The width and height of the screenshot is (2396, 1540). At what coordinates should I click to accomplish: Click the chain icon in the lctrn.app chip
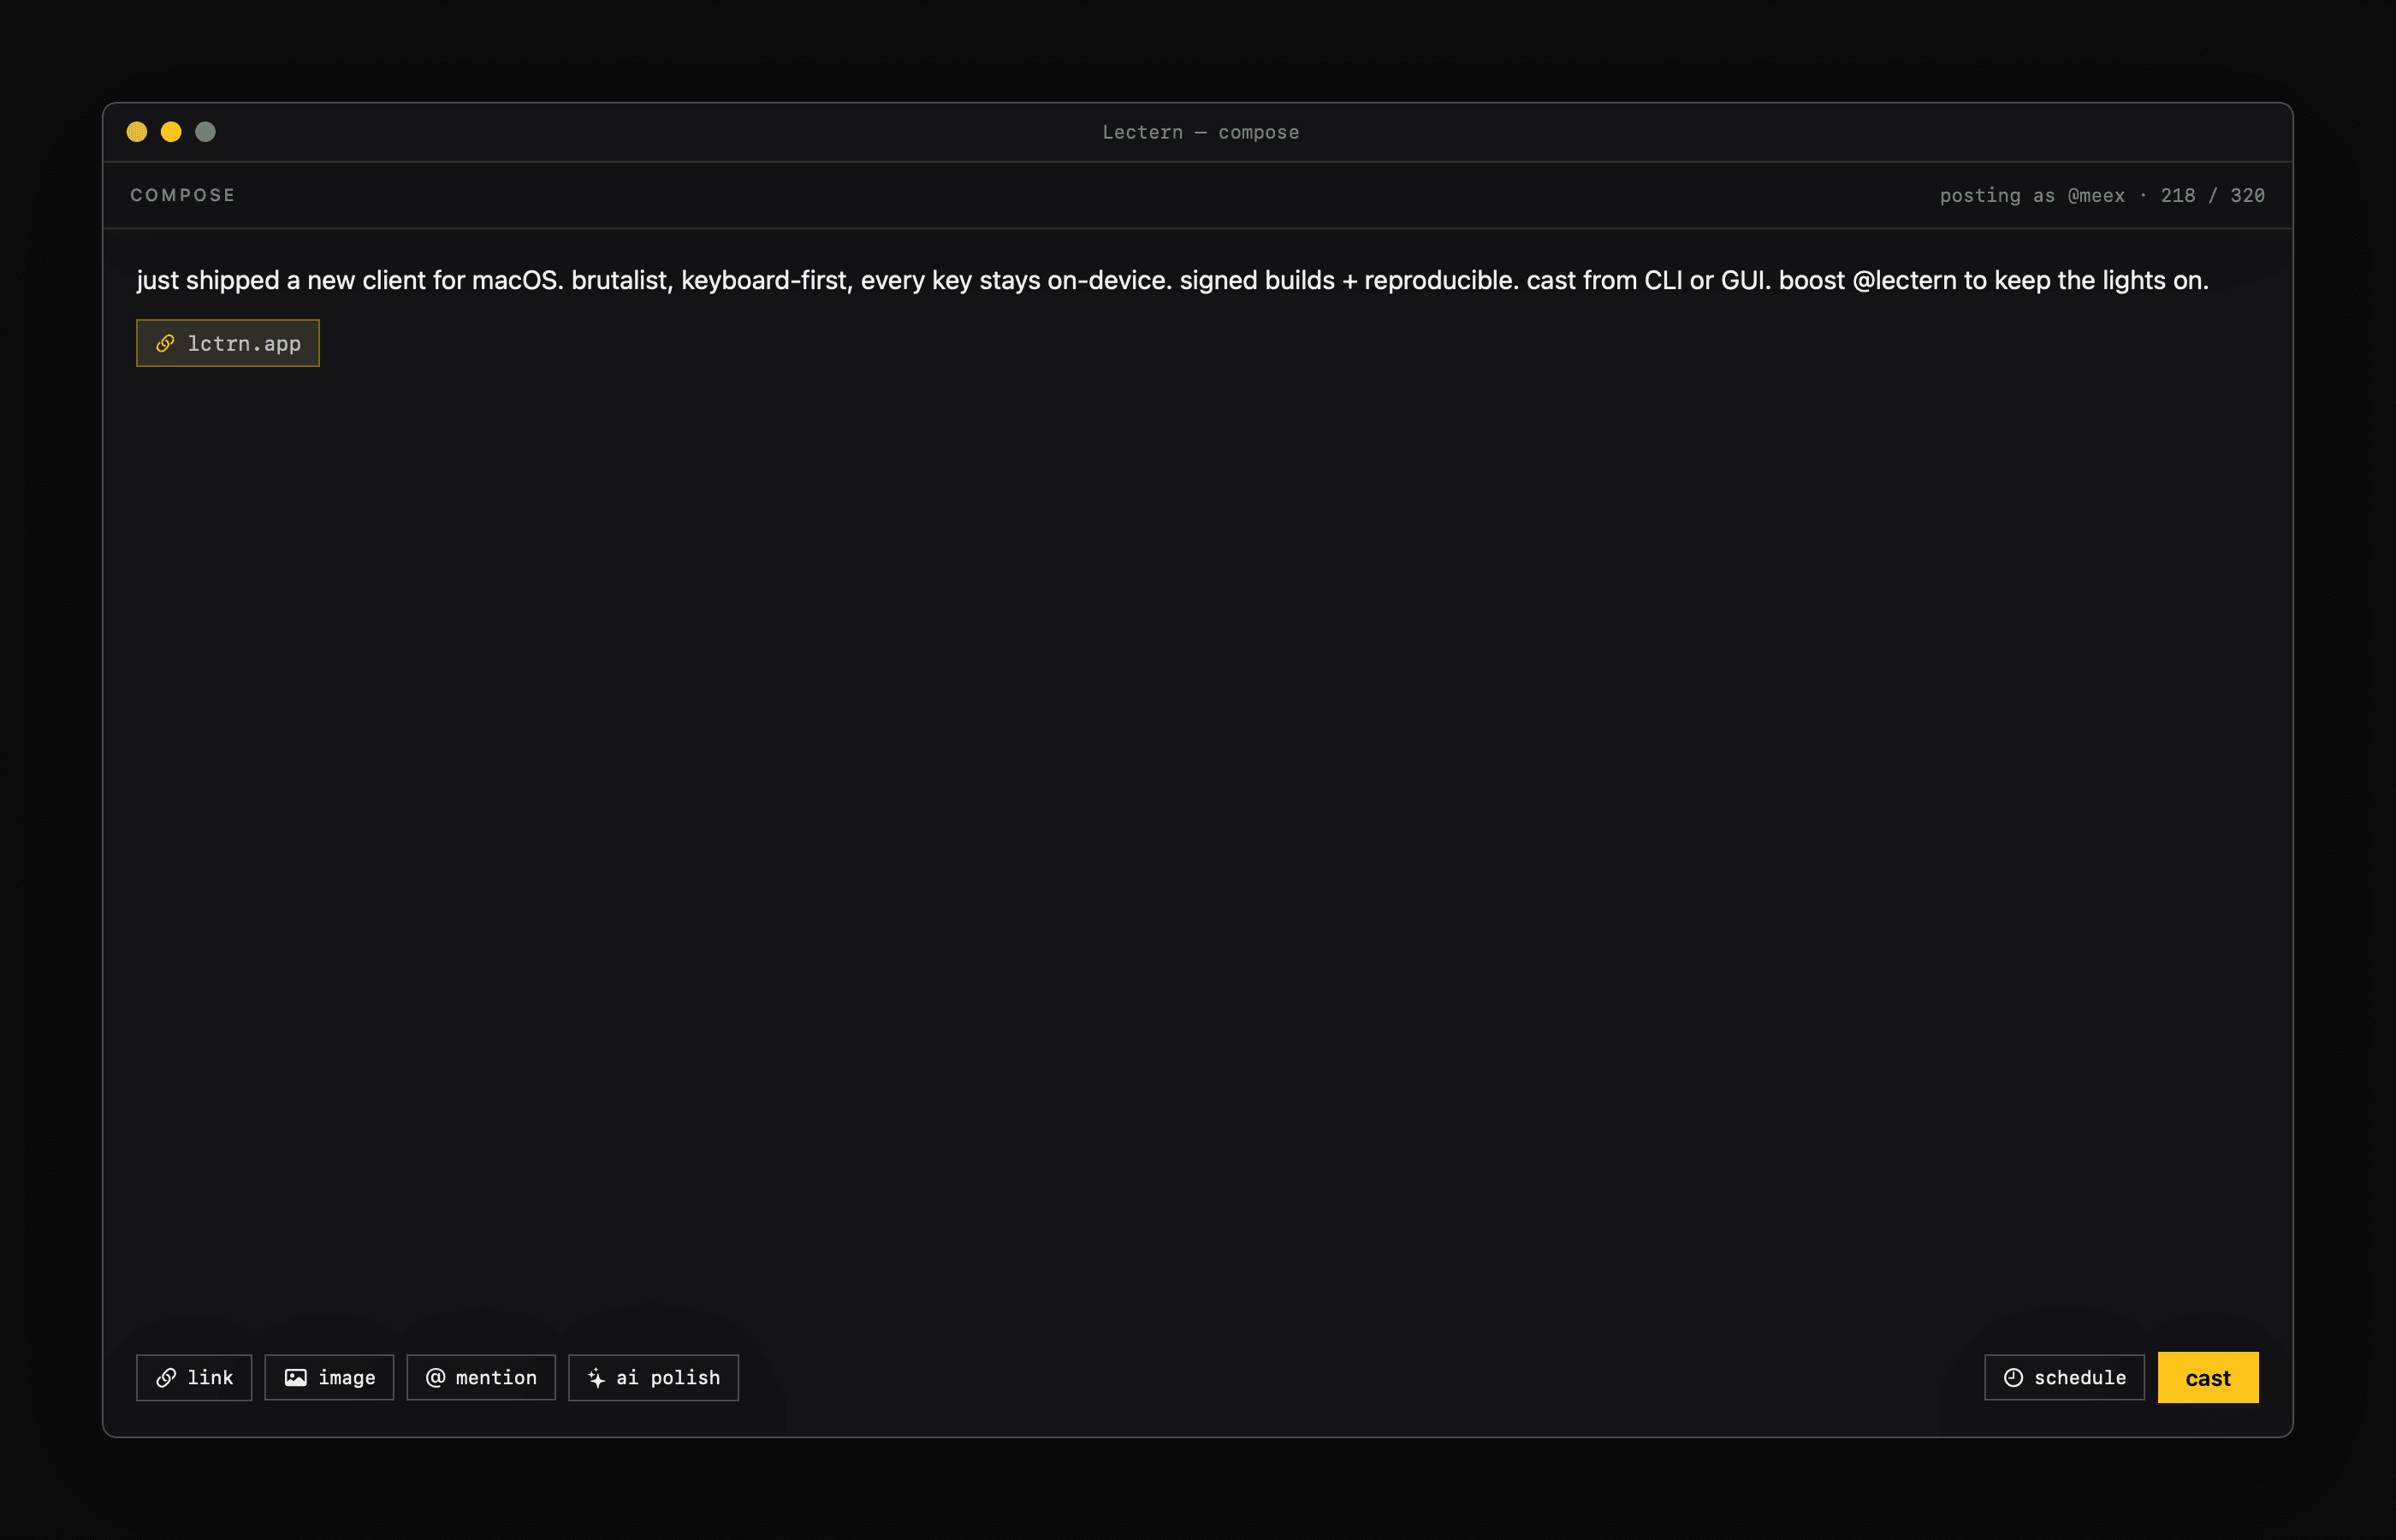166,343
